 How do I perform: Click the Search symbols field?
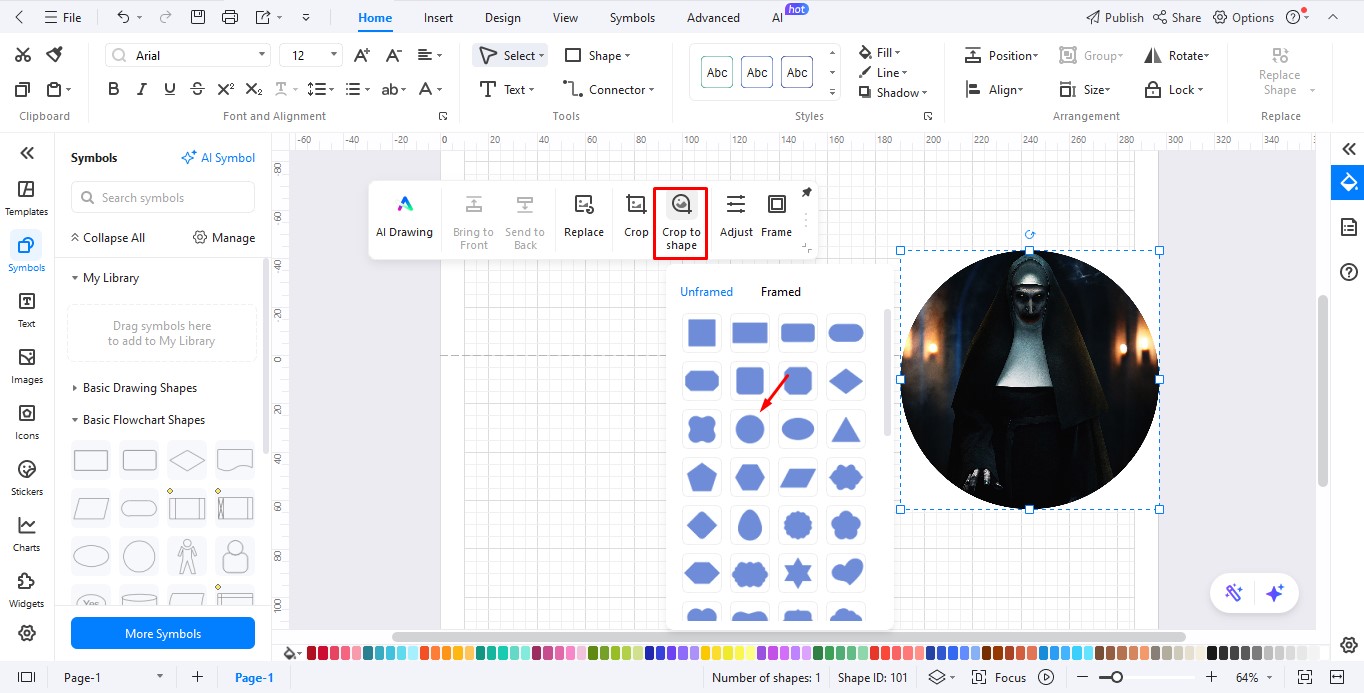point(163,197)
